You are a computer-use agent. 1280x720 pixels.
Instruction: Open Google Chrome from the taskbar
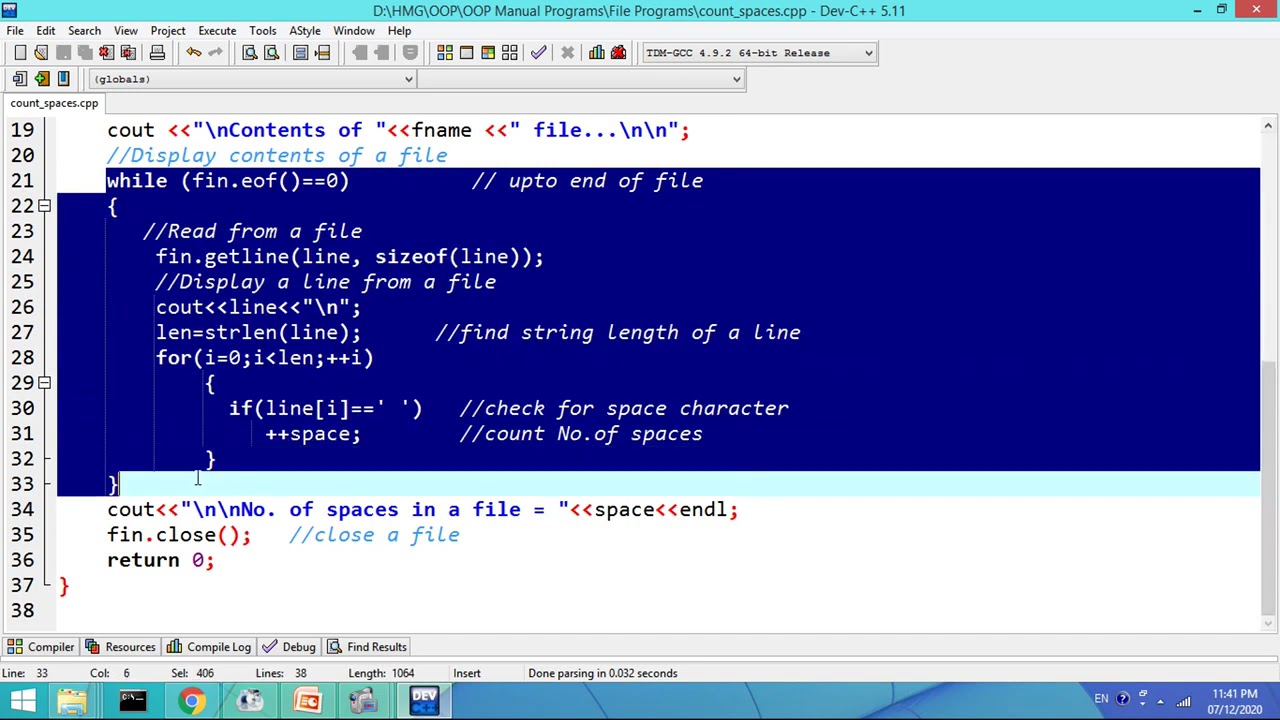pos(191,700)
